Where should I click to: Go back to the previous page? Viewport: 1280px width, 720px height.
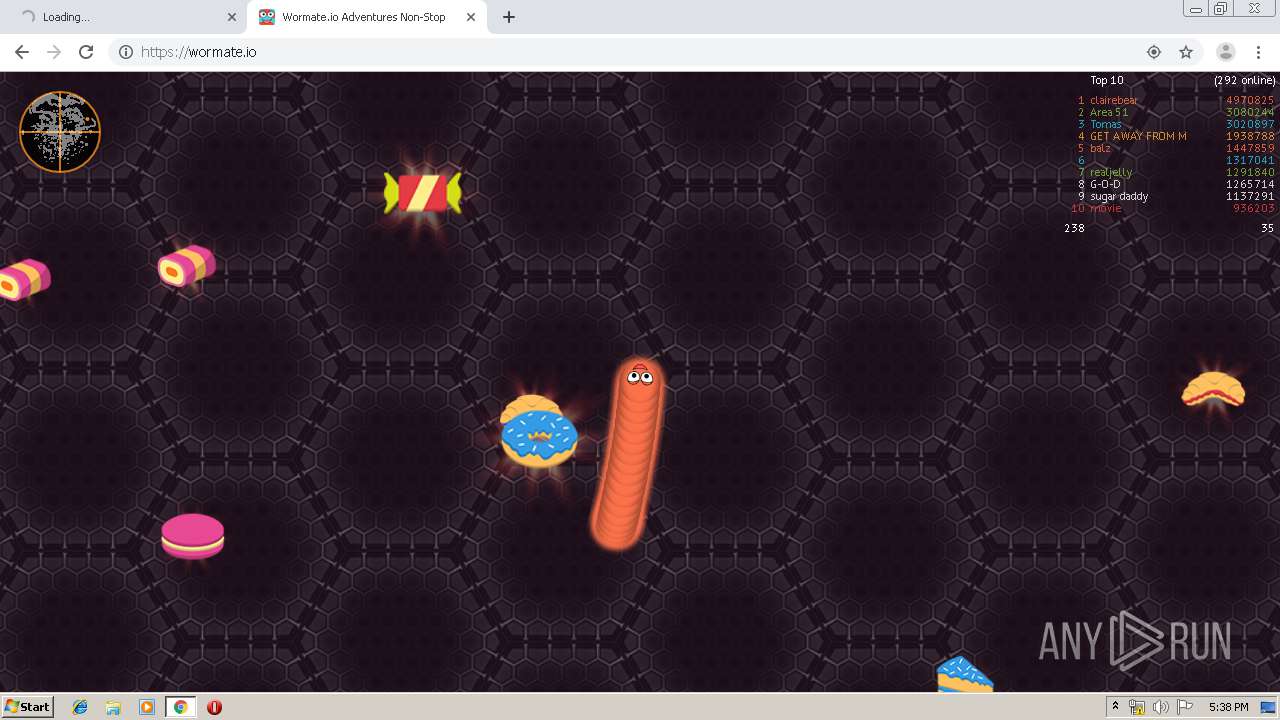tap(22, 52)
